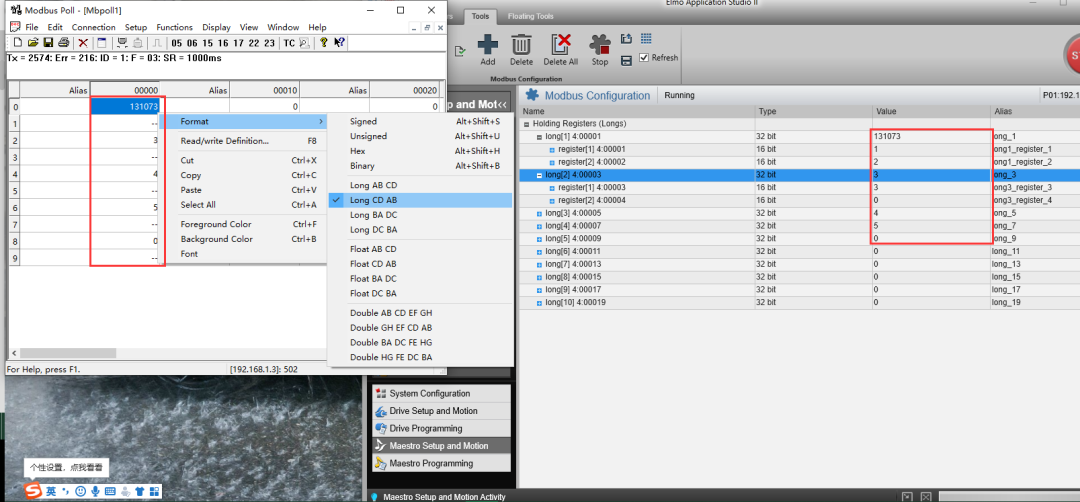The width and height of the screenshot is (1080, 502).
Task: Click the pulse waveform icon in Modbus Poll toolbar
Action: (x=156, y=43)
